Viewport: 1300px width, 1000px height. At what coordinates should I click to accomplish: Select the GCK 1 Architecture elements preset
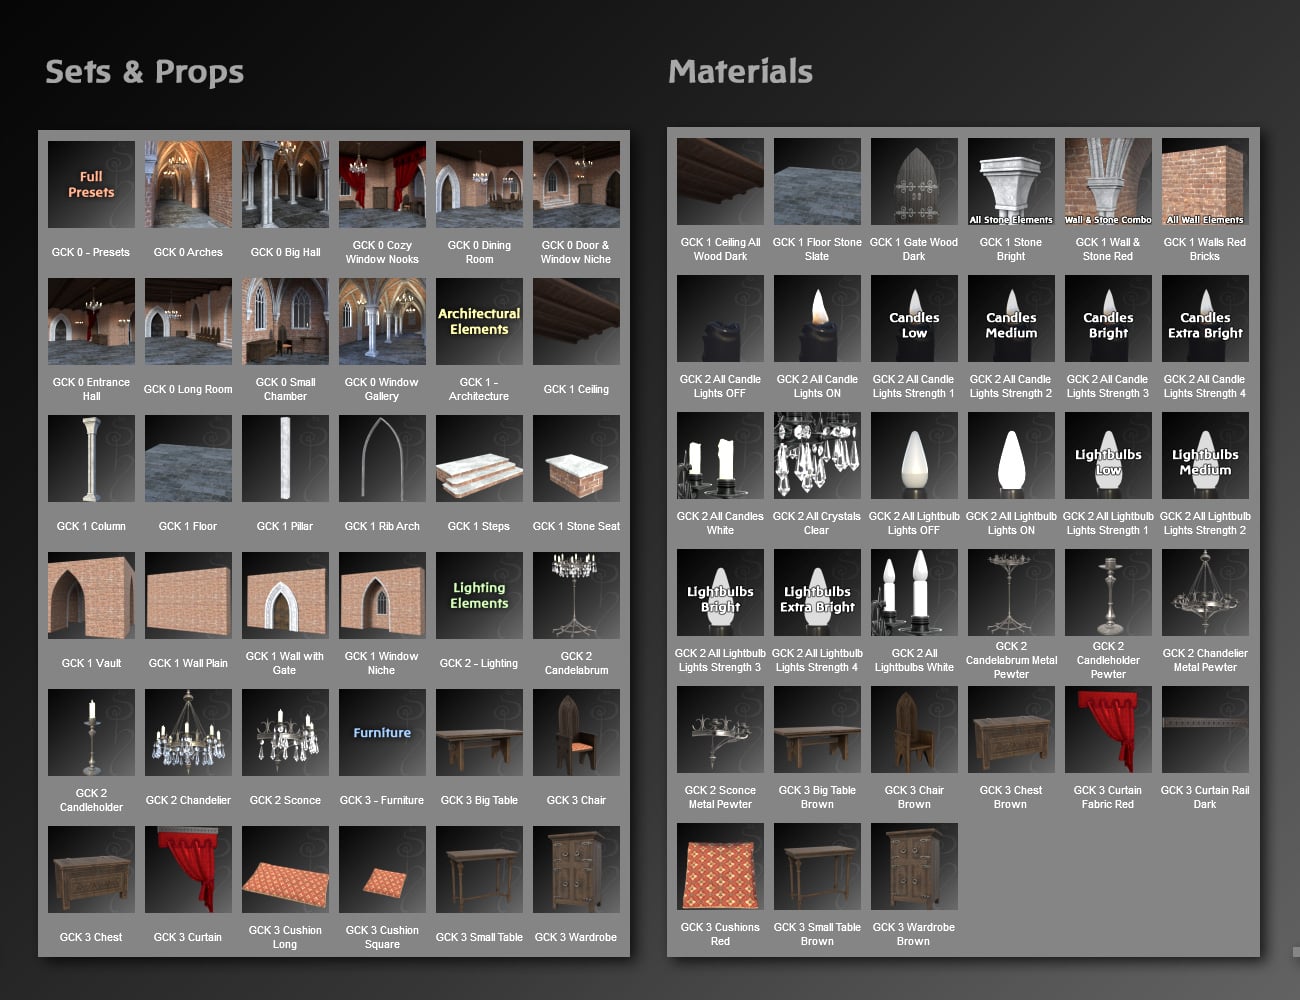pos(479,320)
